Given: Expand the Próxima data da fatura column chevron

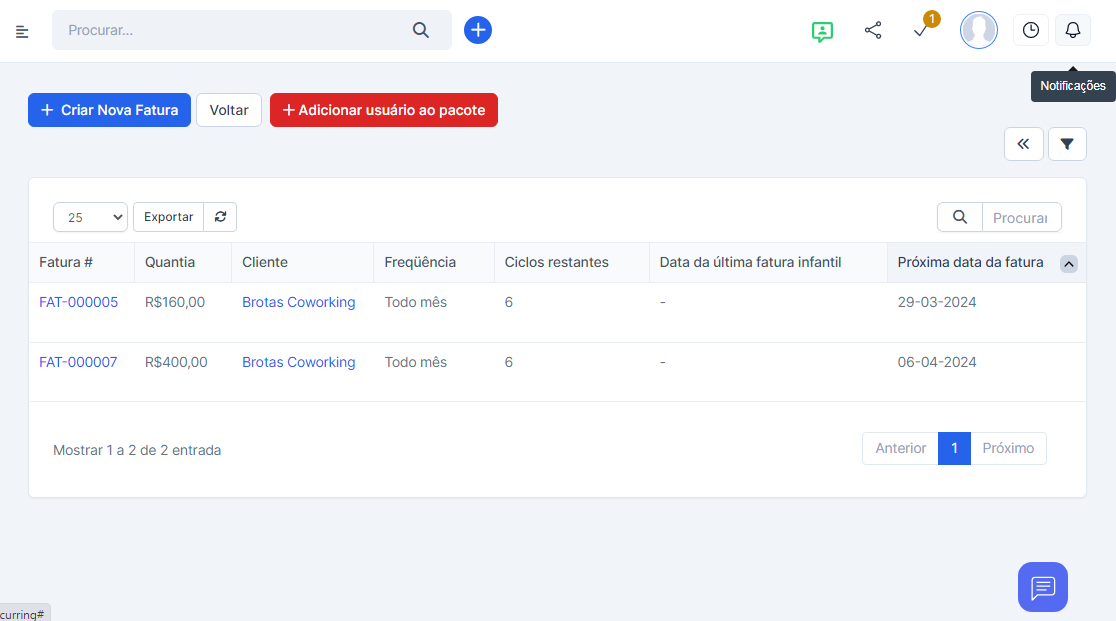Looking at the screenshot, I should pos(1069,264).
